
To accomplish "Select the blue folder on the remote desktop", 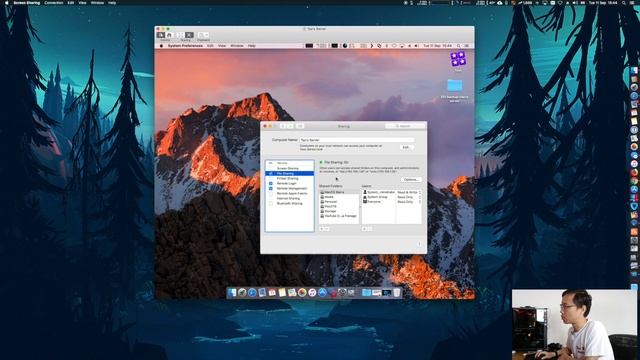I will [454, 86].
